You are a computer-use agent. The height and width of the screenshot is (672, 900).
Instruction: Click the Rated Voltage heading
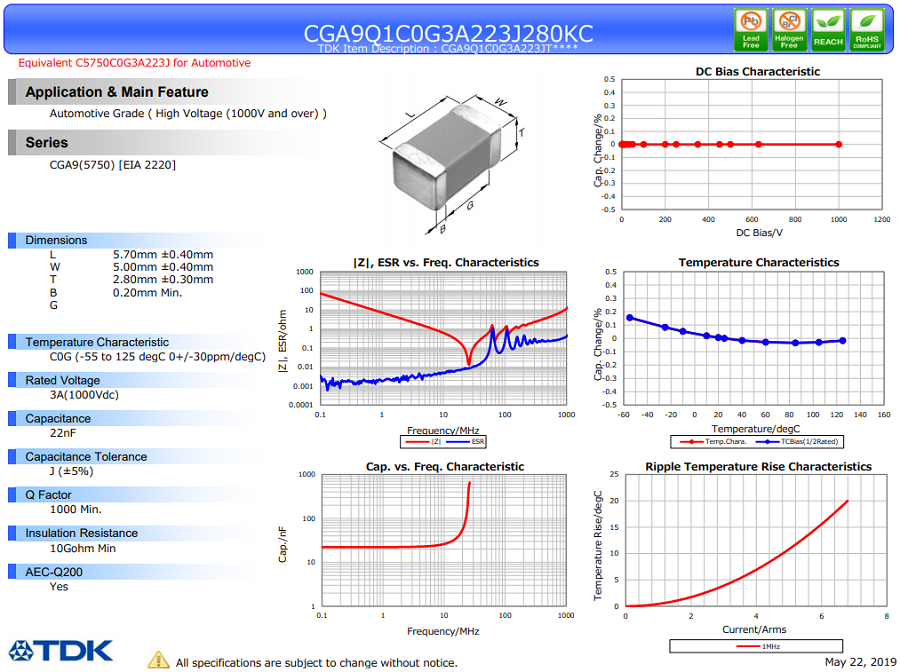tap(63, 380)
